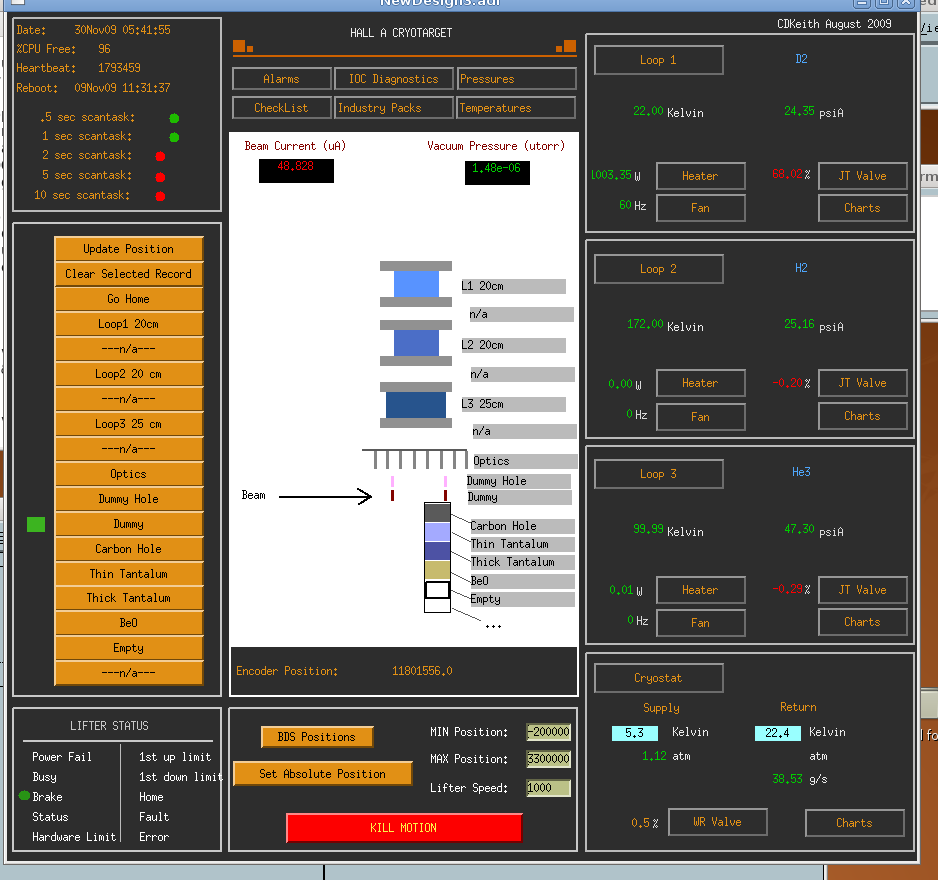938x880 pixels.
Task: Open the Loop 3 detail panel
Action: click(x=659, y=474)
